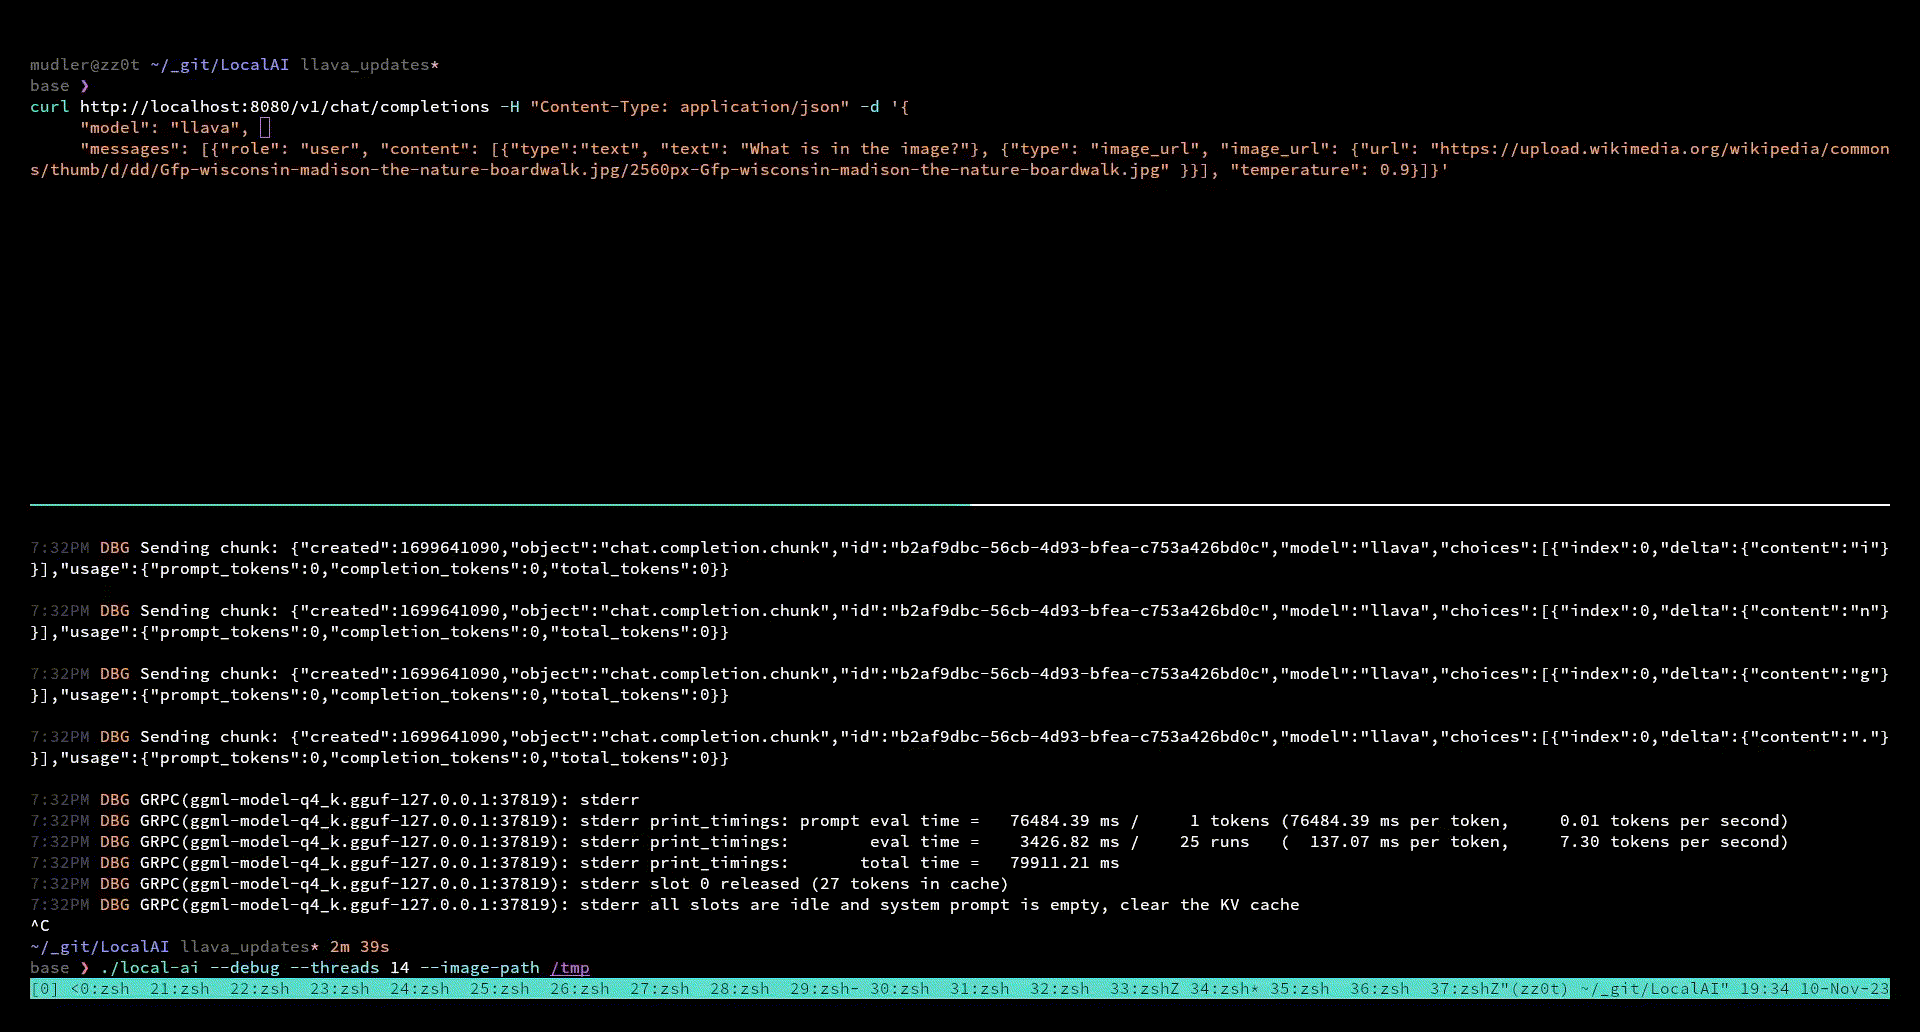The image size is (1920, 1032).
Task: Click the bottom pane prompt arrow before ./local-ai
Action: pos(85,968)
